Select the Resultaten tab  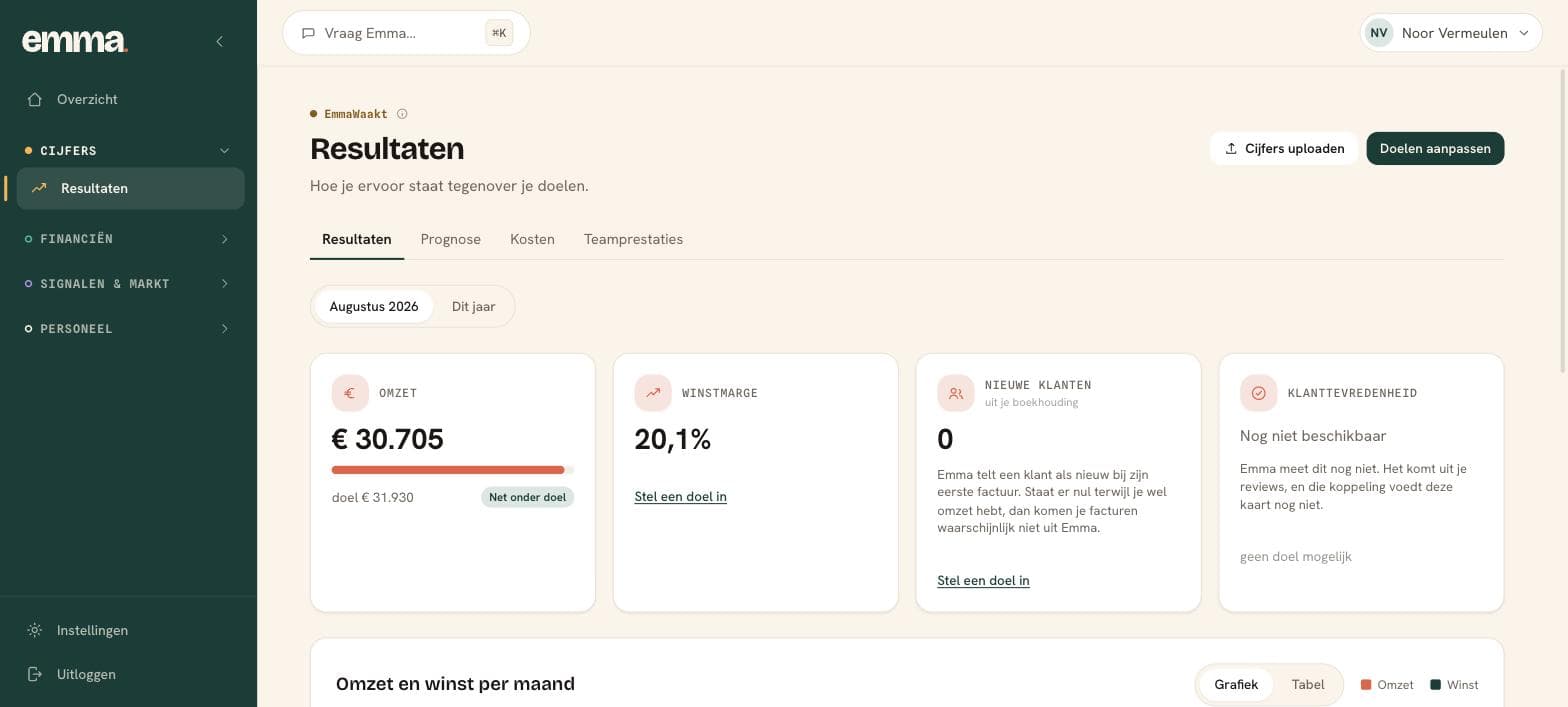pos(357,239)
